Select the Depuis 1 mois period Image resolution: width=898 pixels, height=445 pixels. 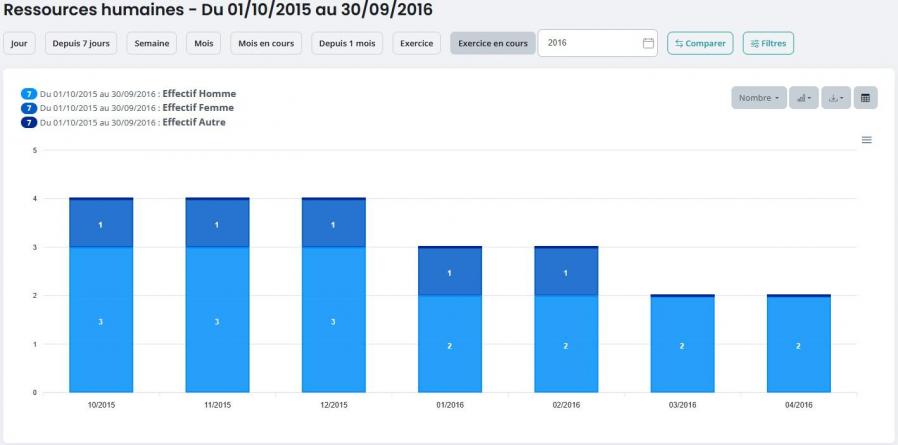click(347, 44)
